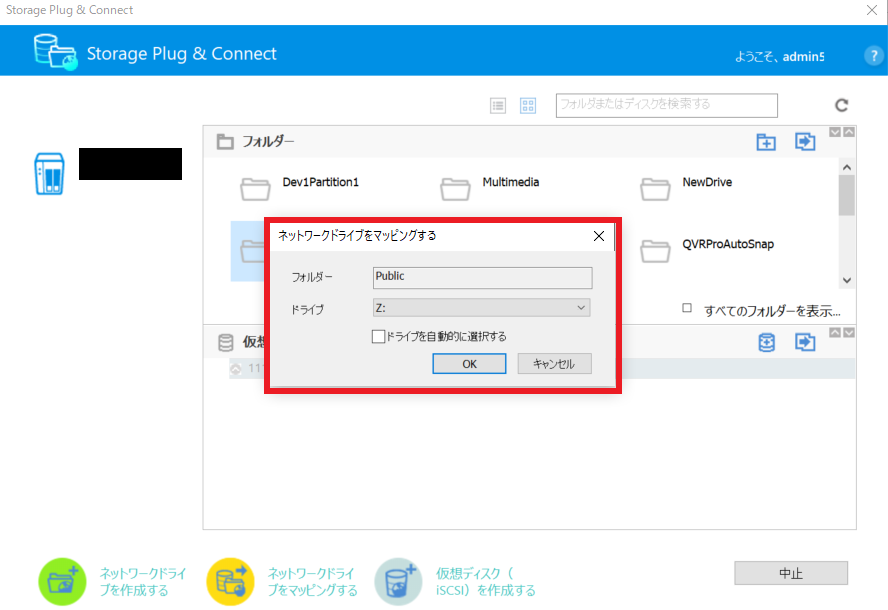This screenshot has width=888, height=610.
Task: Open the Multimedia folder icon
Action: point(455,189)
